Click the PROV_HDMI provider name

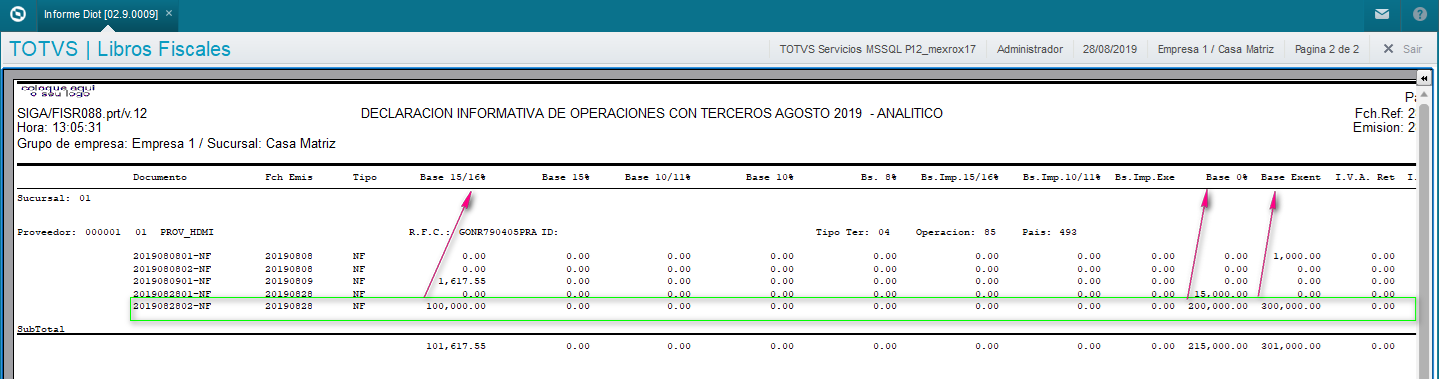[x=187, y=232]
